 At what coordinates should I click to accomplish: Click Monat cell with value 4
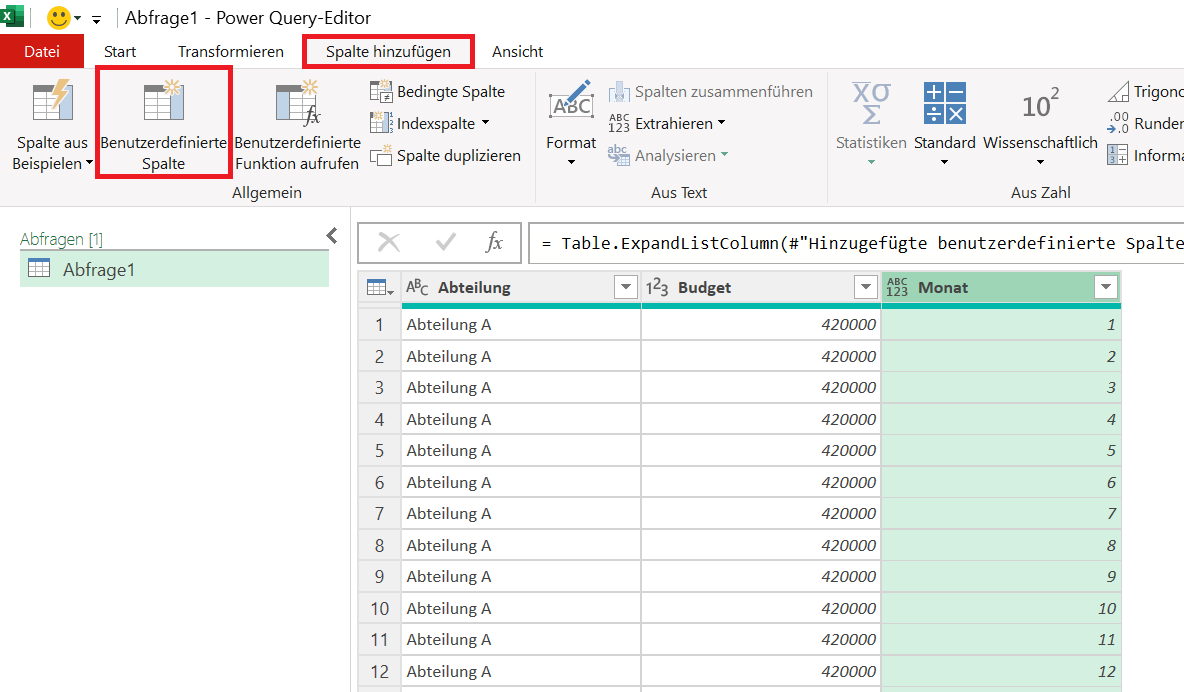(1001, 419)
